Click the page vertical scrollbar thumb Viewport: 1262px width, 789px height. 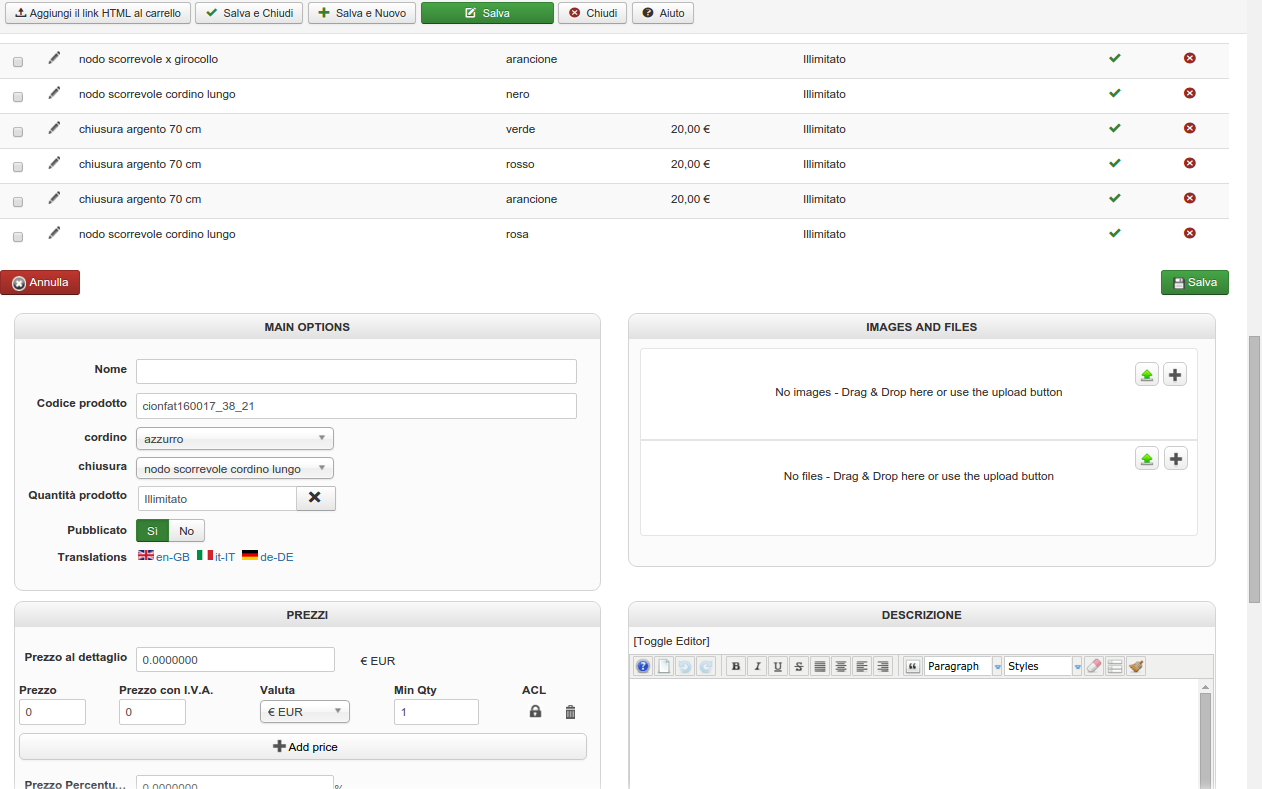tap(1255, 469)
